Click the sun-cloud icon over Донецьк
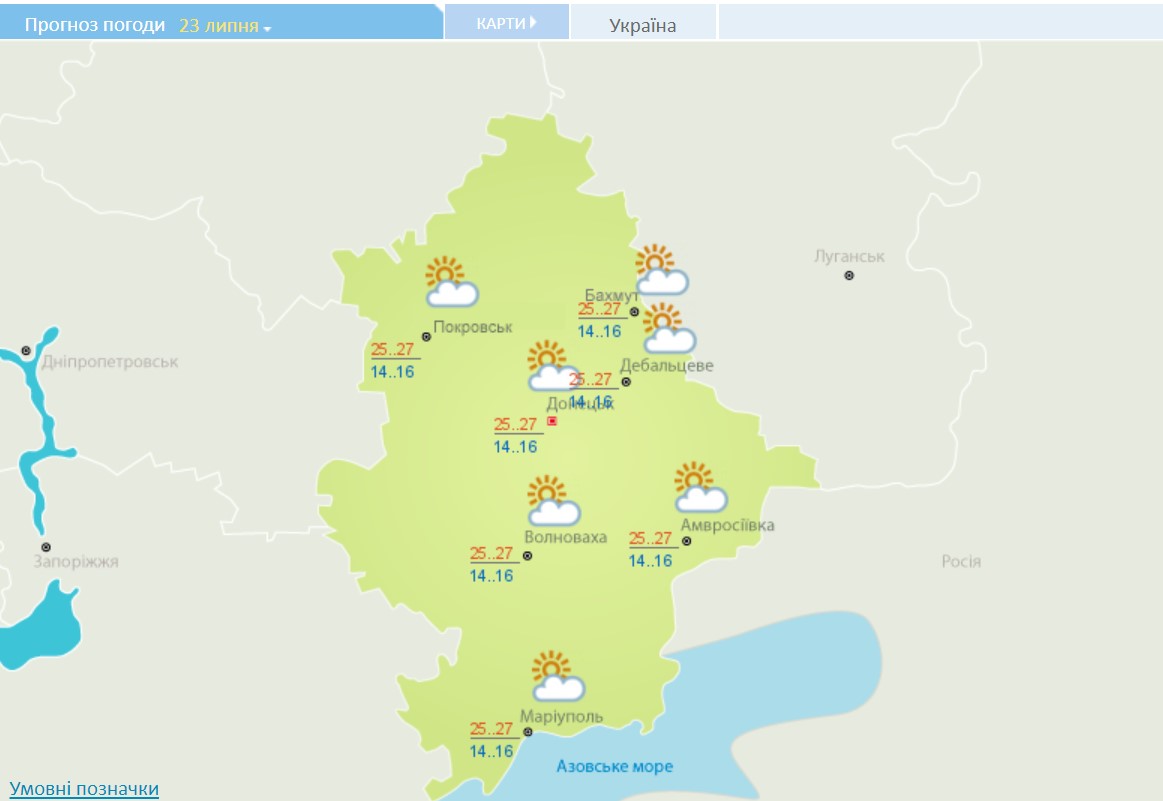The width and height of the screenshot is (1163, 801). (x=553, y=366)
